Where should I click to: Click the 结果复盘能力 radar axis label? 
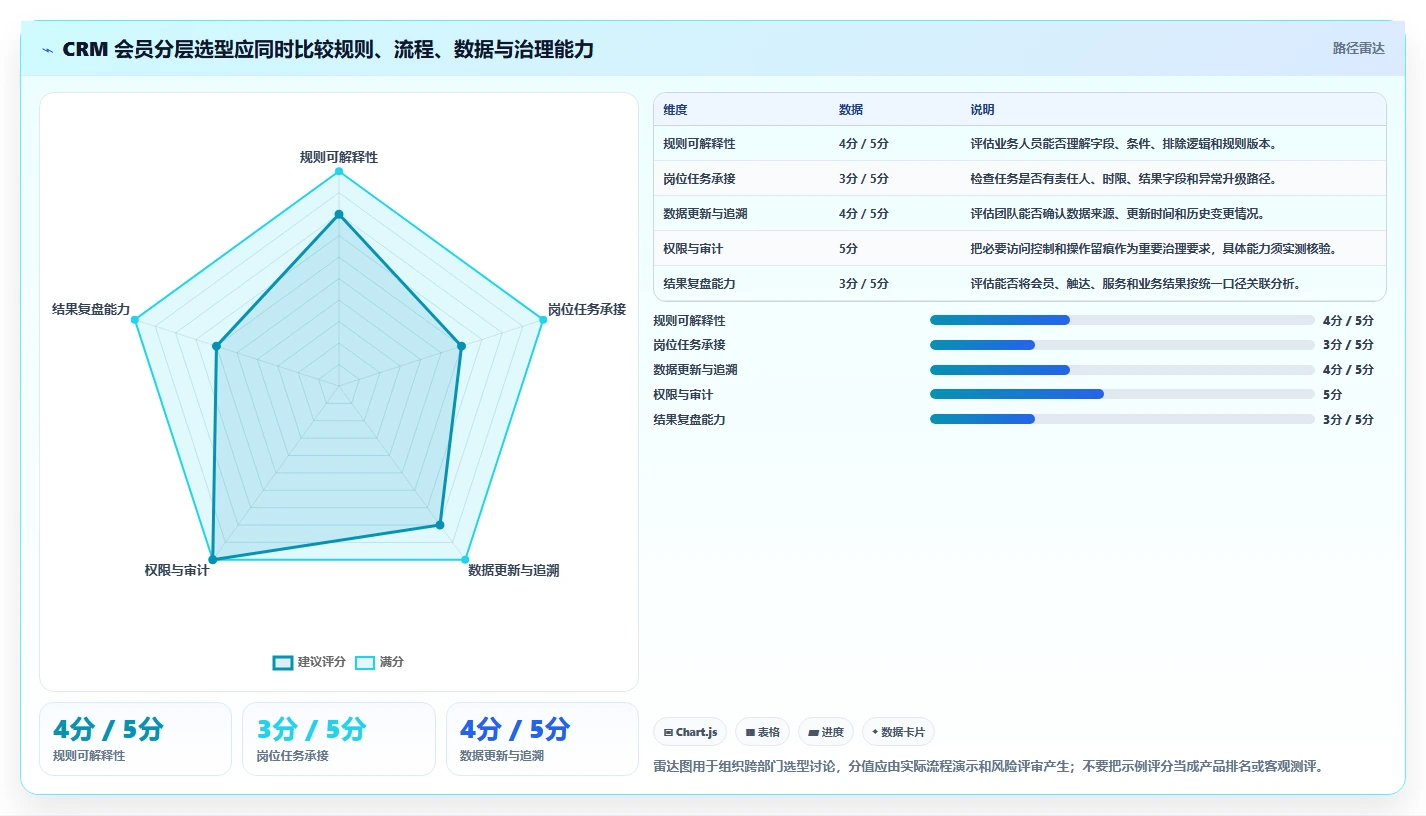point(91,309)
